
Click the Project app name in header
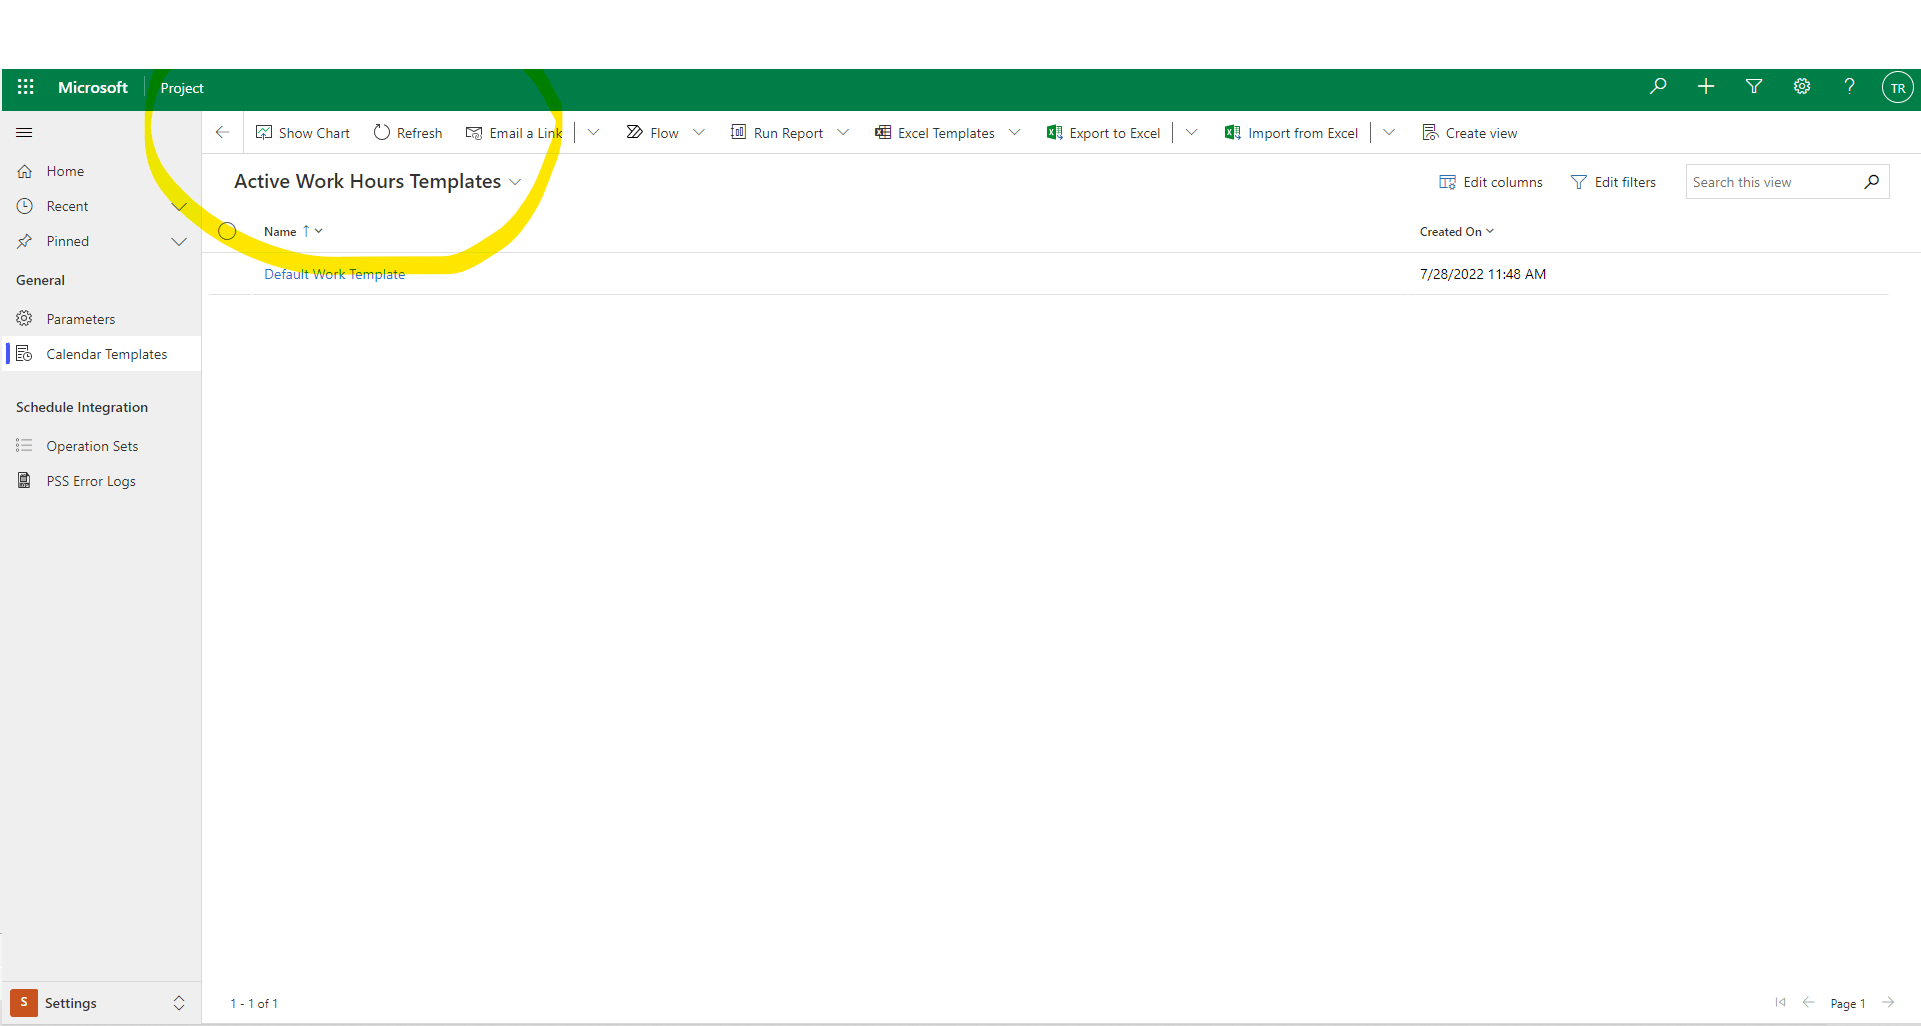click(x=182, y=88)
